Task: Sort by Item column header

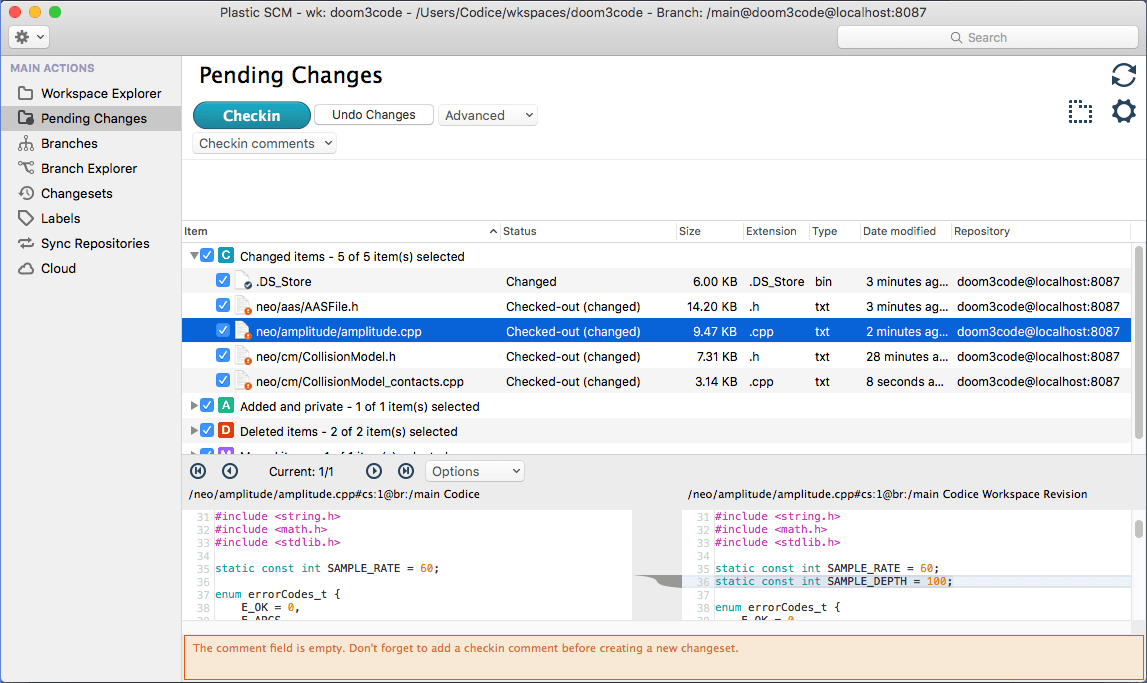Action: coord(341,231)
